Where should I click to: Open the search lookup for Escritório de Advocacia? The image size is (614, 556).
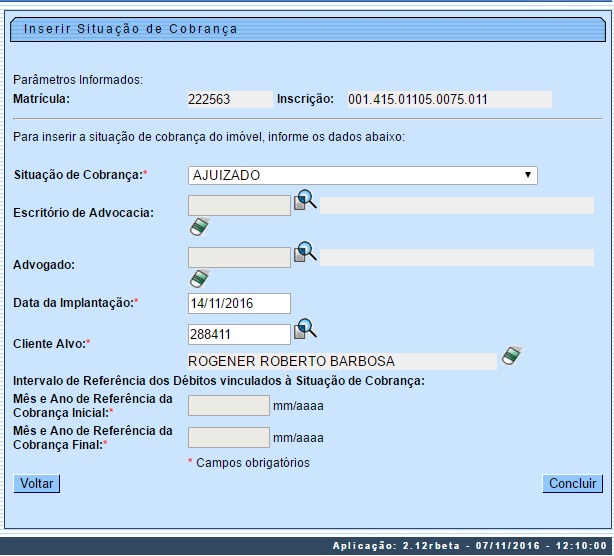pos(305,203)
